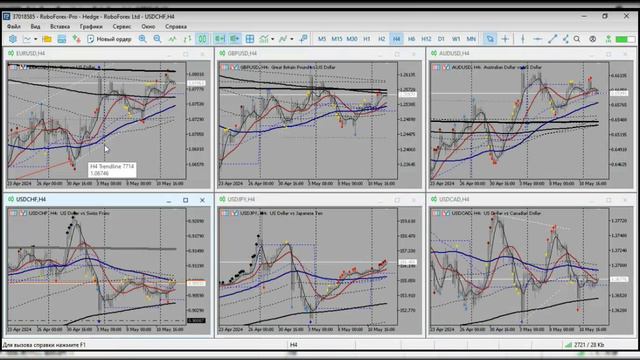Switch timeframe to H12

(x=426, y=39)
